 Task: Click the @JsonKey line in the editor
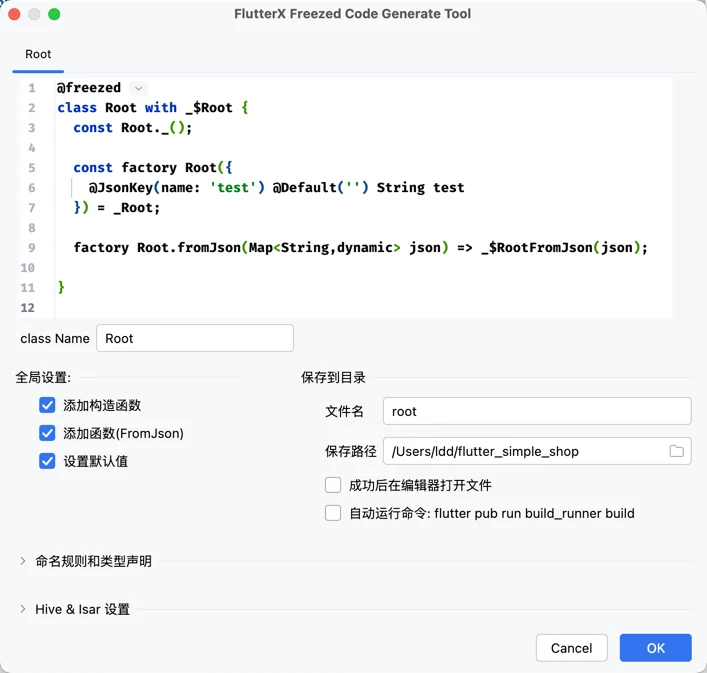tap(276, 187)
